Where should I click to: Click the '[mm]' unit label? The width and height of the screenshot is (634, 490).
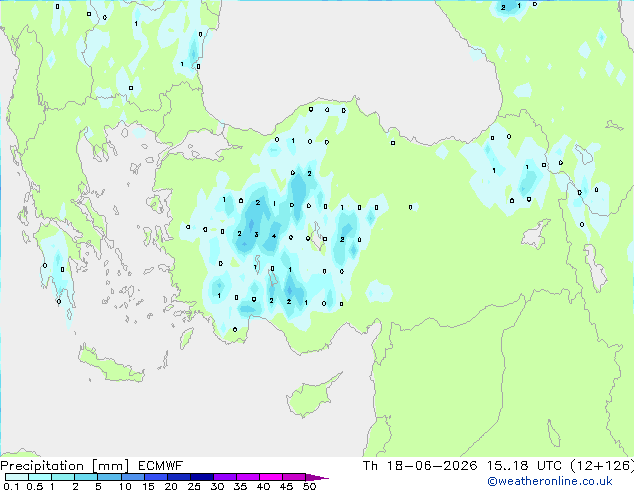[110, 466]
